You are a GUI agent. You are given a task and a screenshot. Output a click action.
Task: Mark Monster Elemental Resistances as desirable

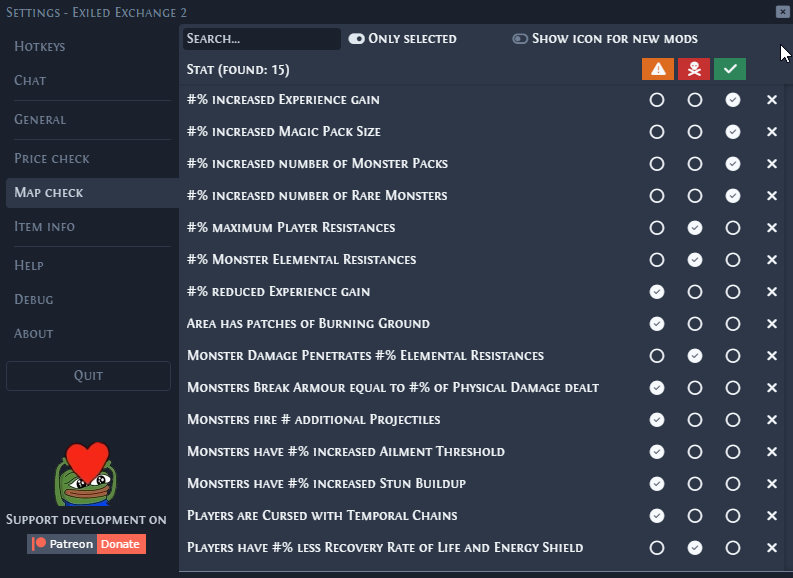733,260
